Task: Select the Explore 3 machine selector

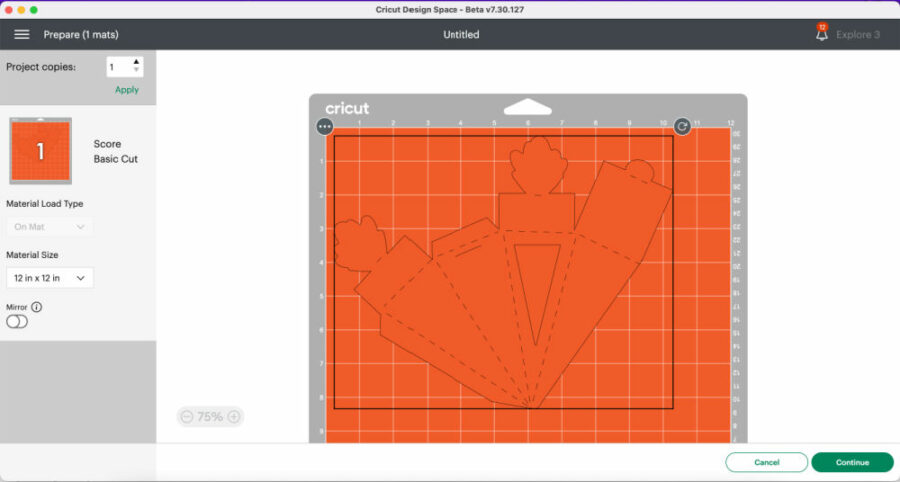Action: point(857,35)
